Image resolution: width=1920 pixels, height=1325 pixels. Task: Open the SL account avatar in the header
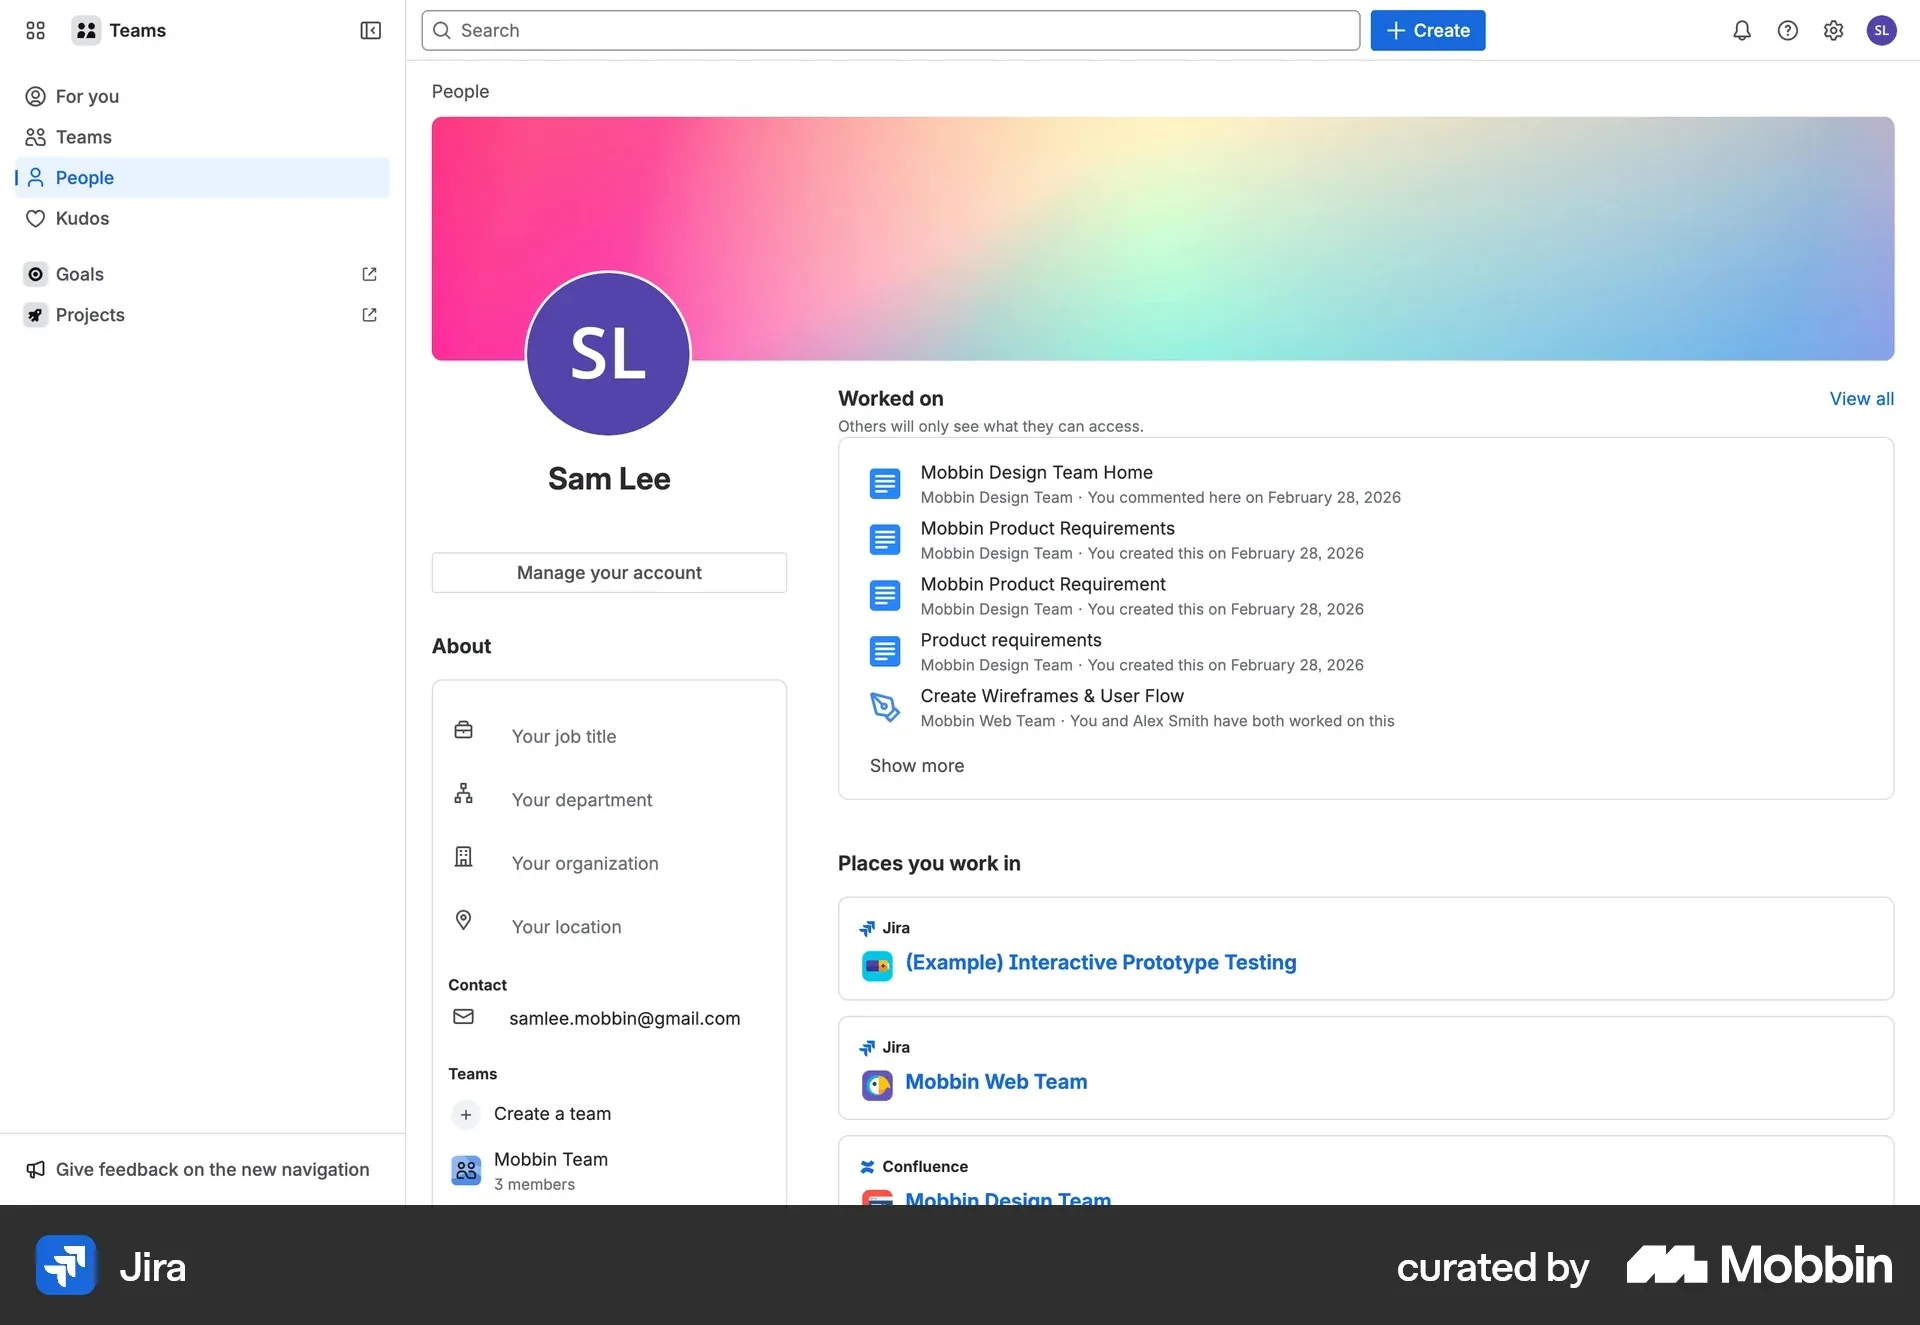coord(1881,31)
